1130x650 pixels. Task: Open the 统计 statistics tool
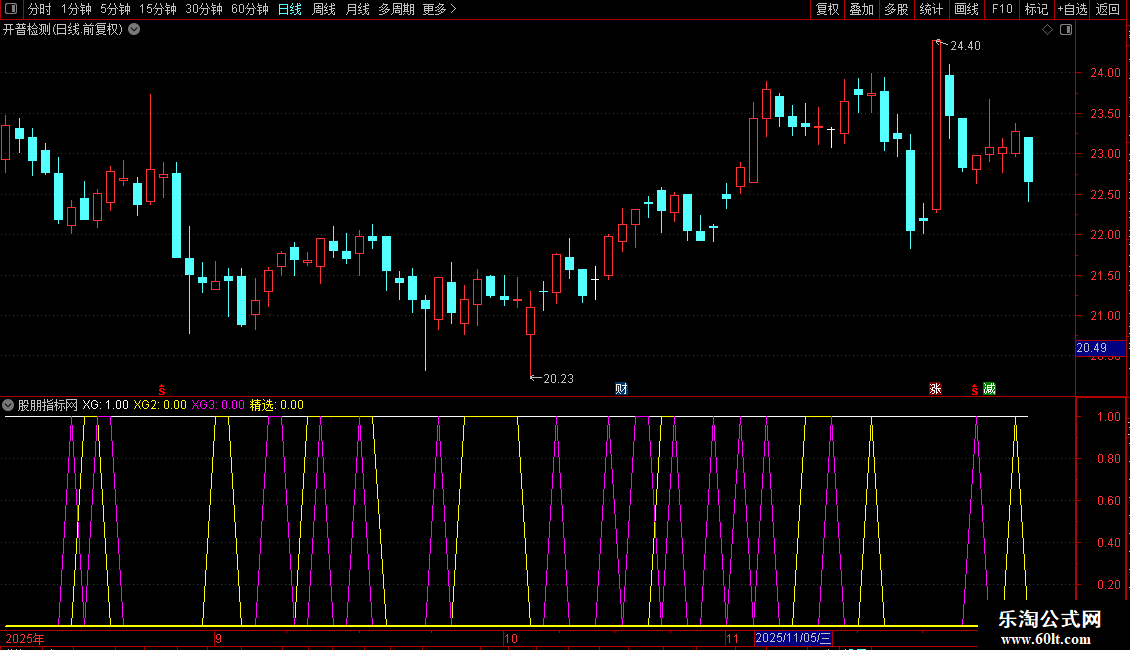931,9
